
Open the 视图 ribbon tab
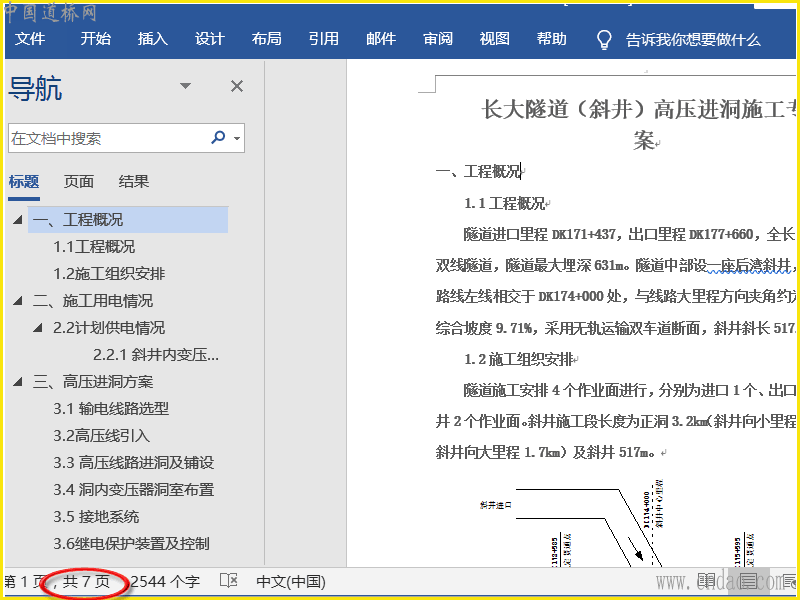pos(494,39)
